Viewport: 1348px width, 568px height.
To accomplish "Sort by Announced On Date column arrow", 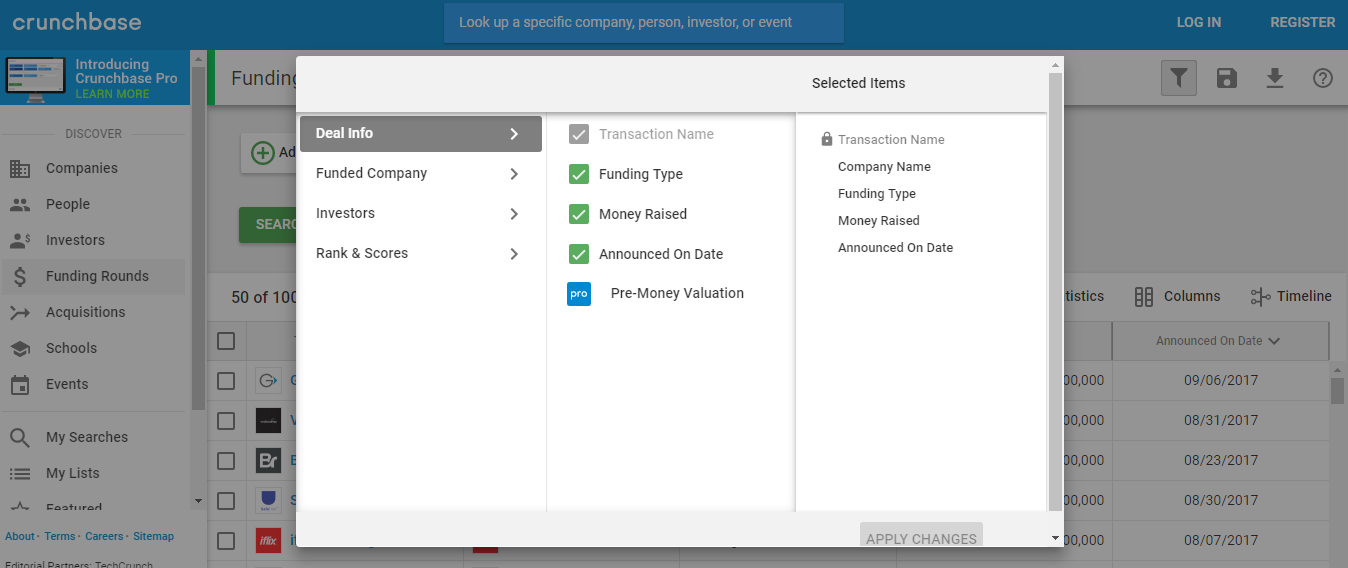I will 1274,341.
